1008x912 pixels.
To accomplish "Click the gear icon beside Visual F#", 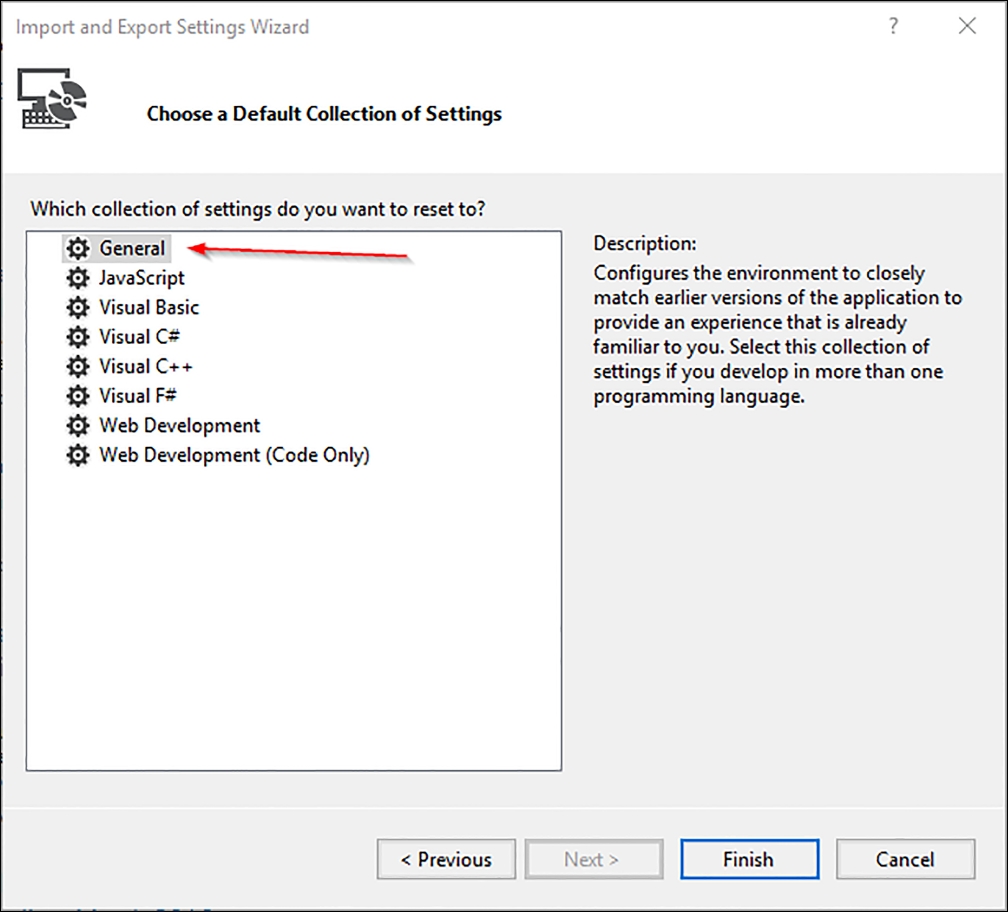I will [78, 396].
